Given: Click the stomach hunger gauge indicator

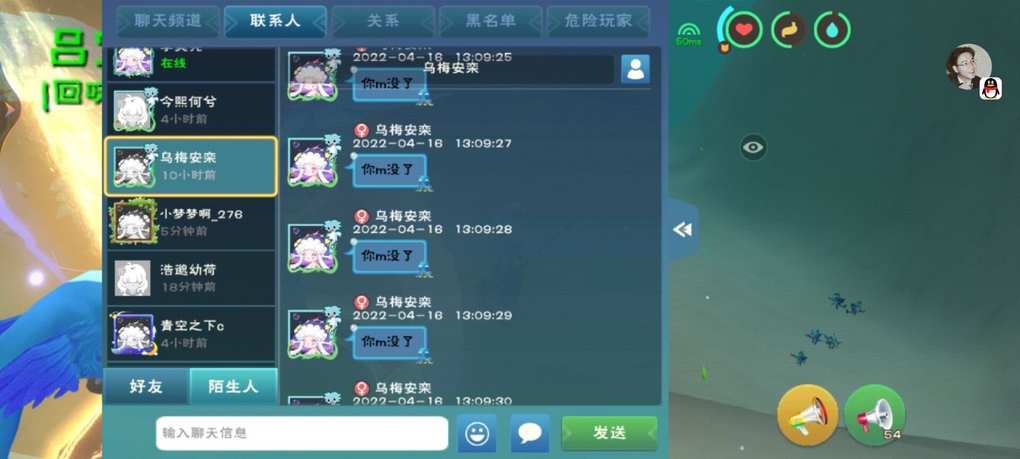Looking at the screenshot, I should point(789,30).
